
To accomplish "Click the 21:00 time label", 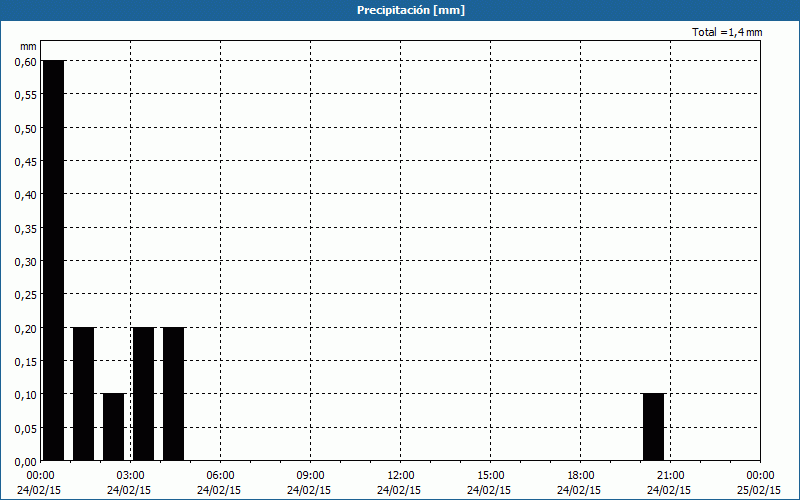I will (x=670, y=476).
